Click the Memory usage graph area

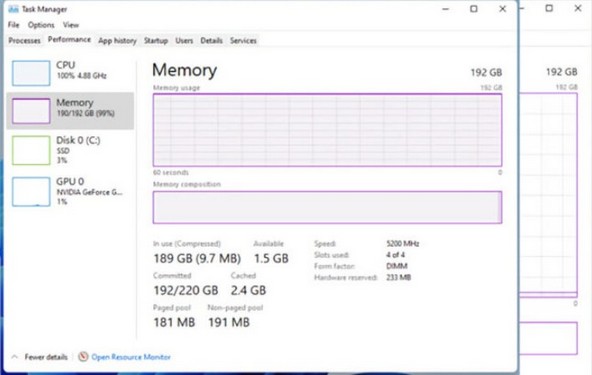pyautogui.click(x=327, y=130)
